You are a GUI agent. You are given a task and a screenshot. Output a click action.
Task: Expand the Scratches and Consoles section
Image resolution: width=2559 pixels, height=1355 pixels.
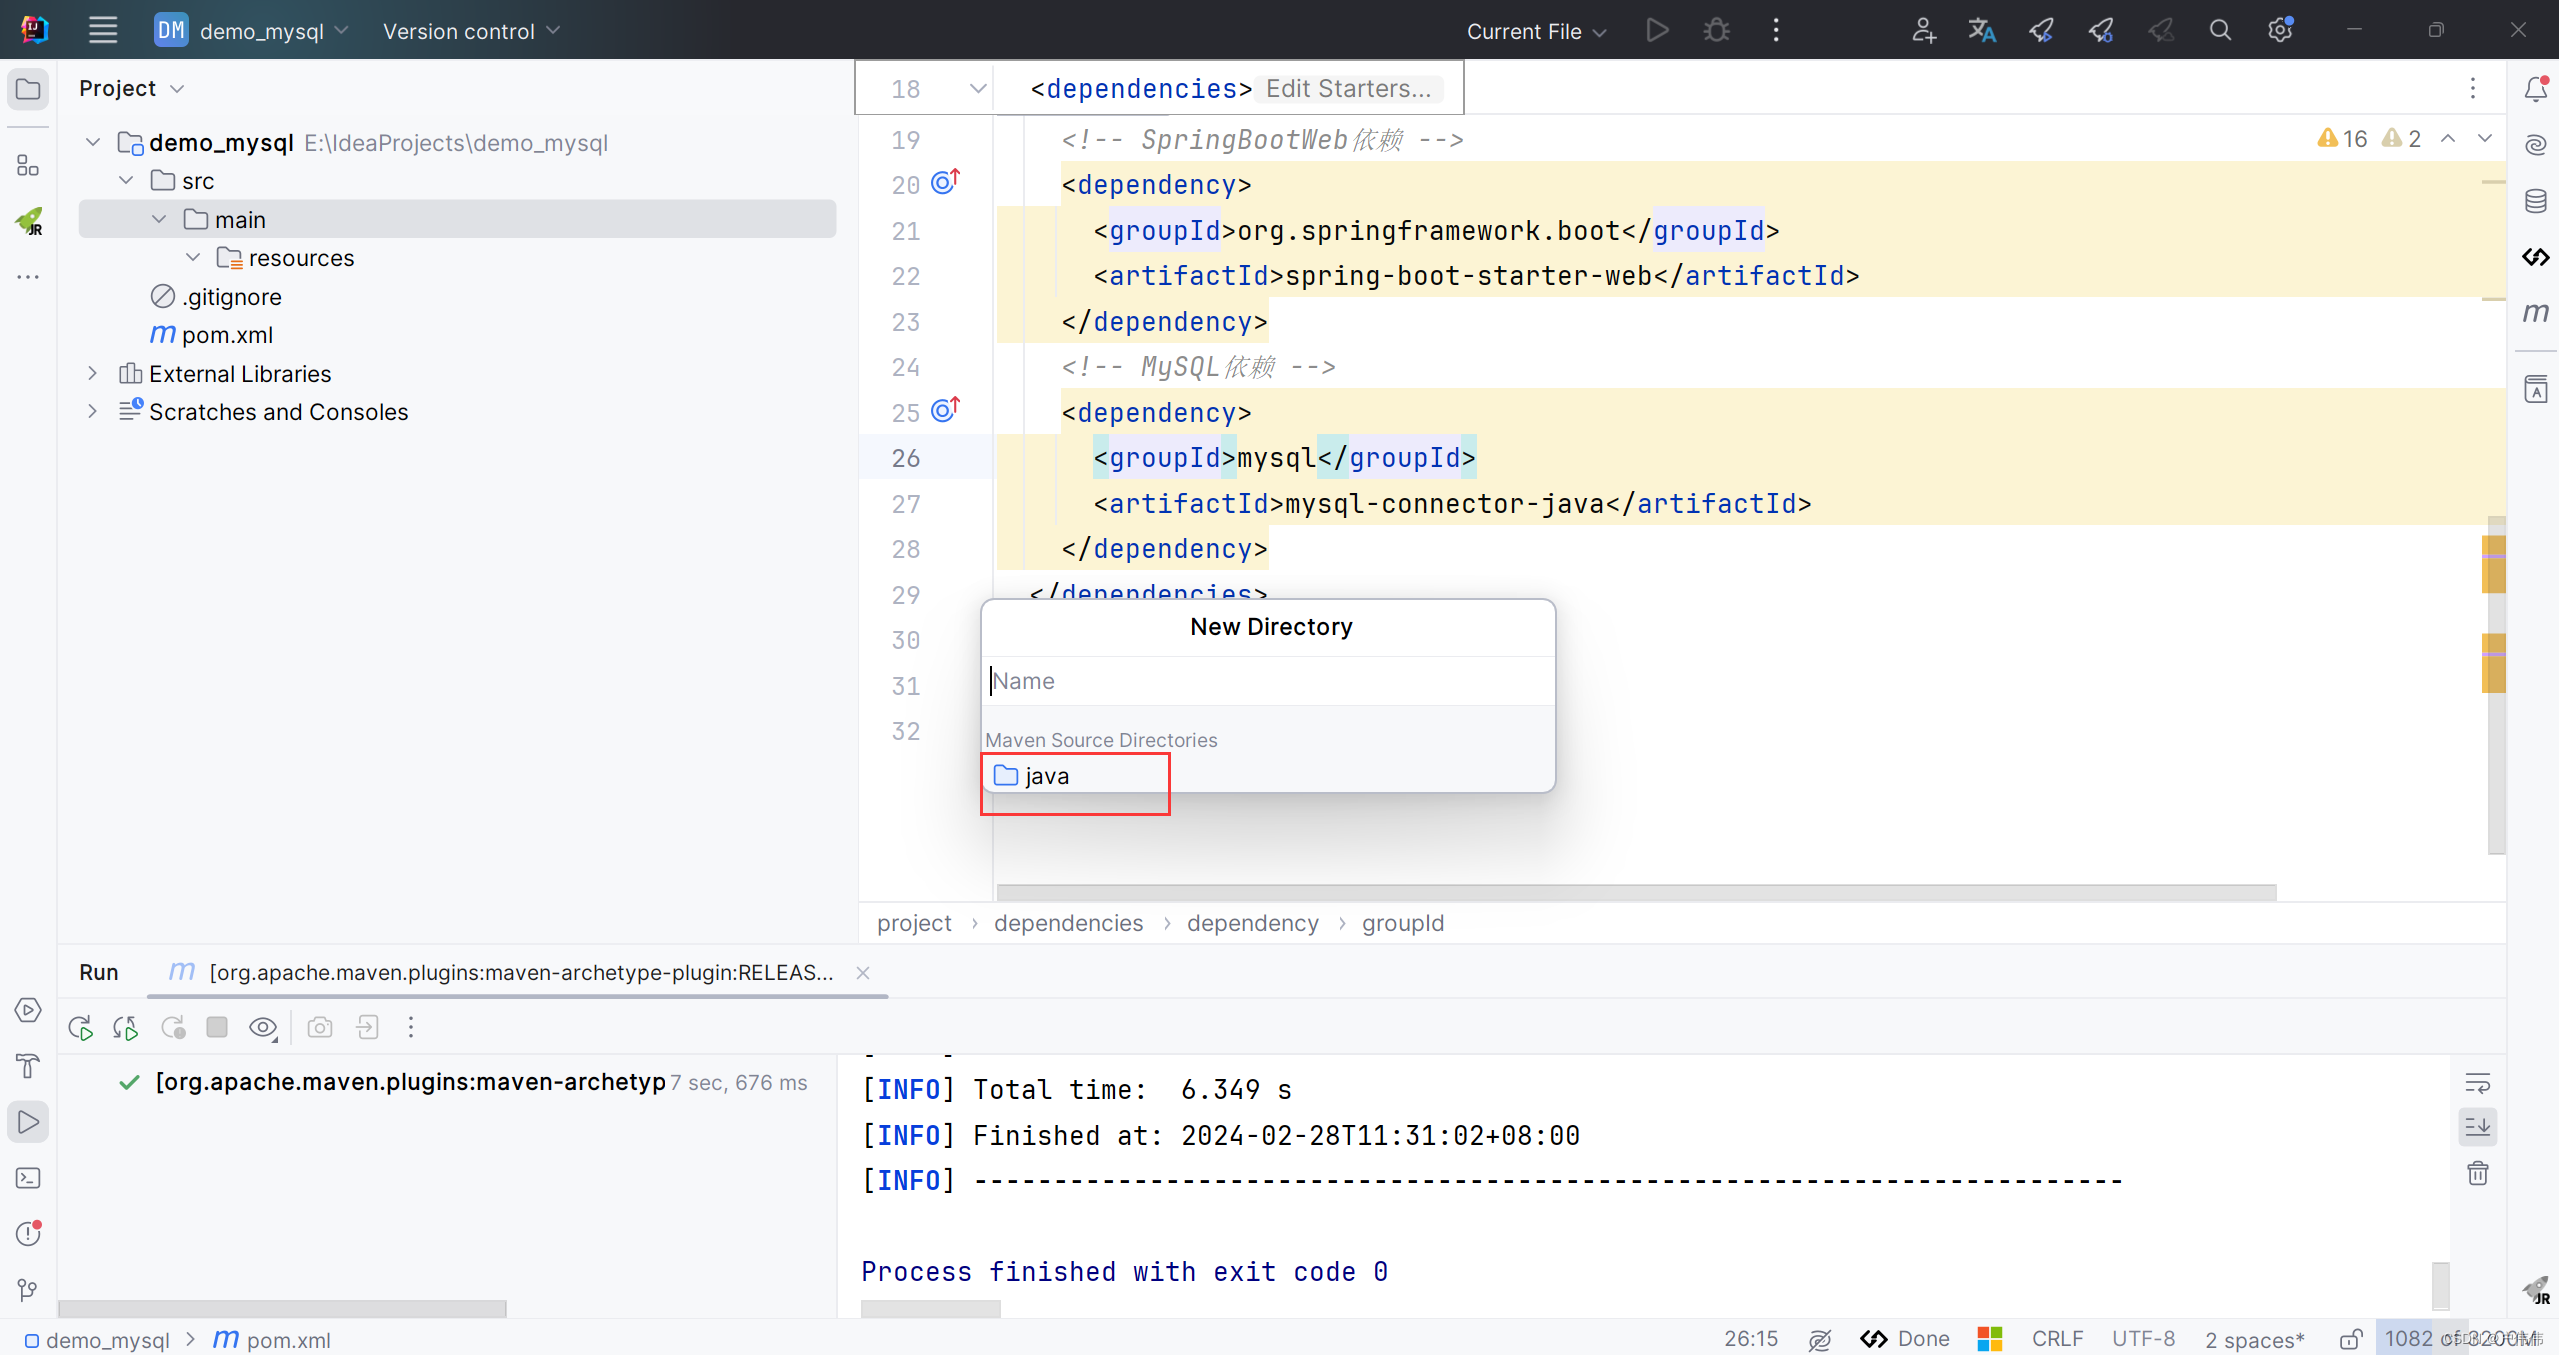pyautogui.click(x=93, y=411)
